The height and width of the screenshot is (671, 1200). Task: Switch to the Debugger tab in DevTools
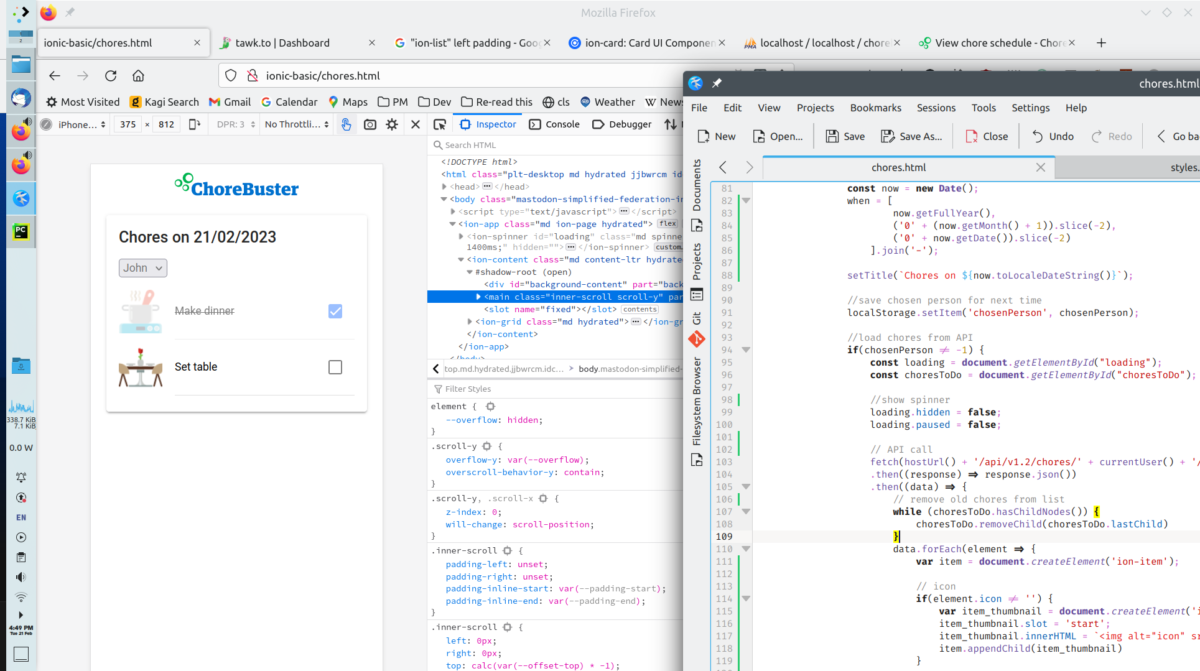point(622,124)
